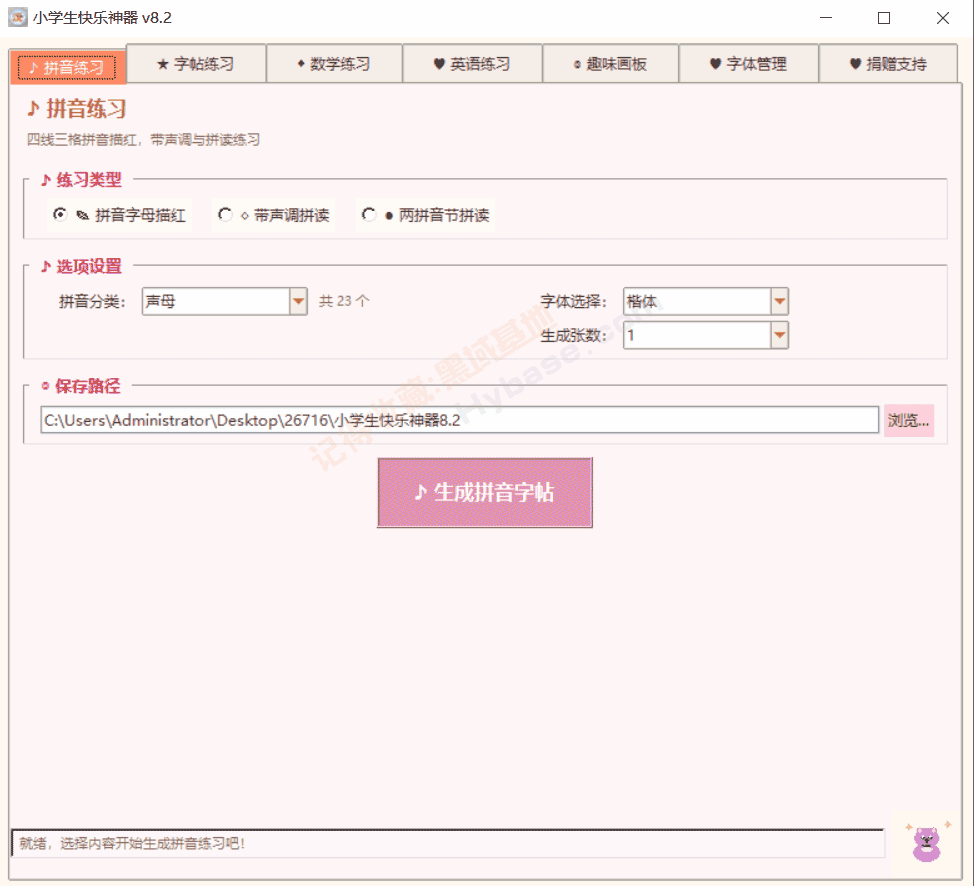This screenshot has height=886, width=974.
Task: Click the status bar message 就绪
Action: 132,843
